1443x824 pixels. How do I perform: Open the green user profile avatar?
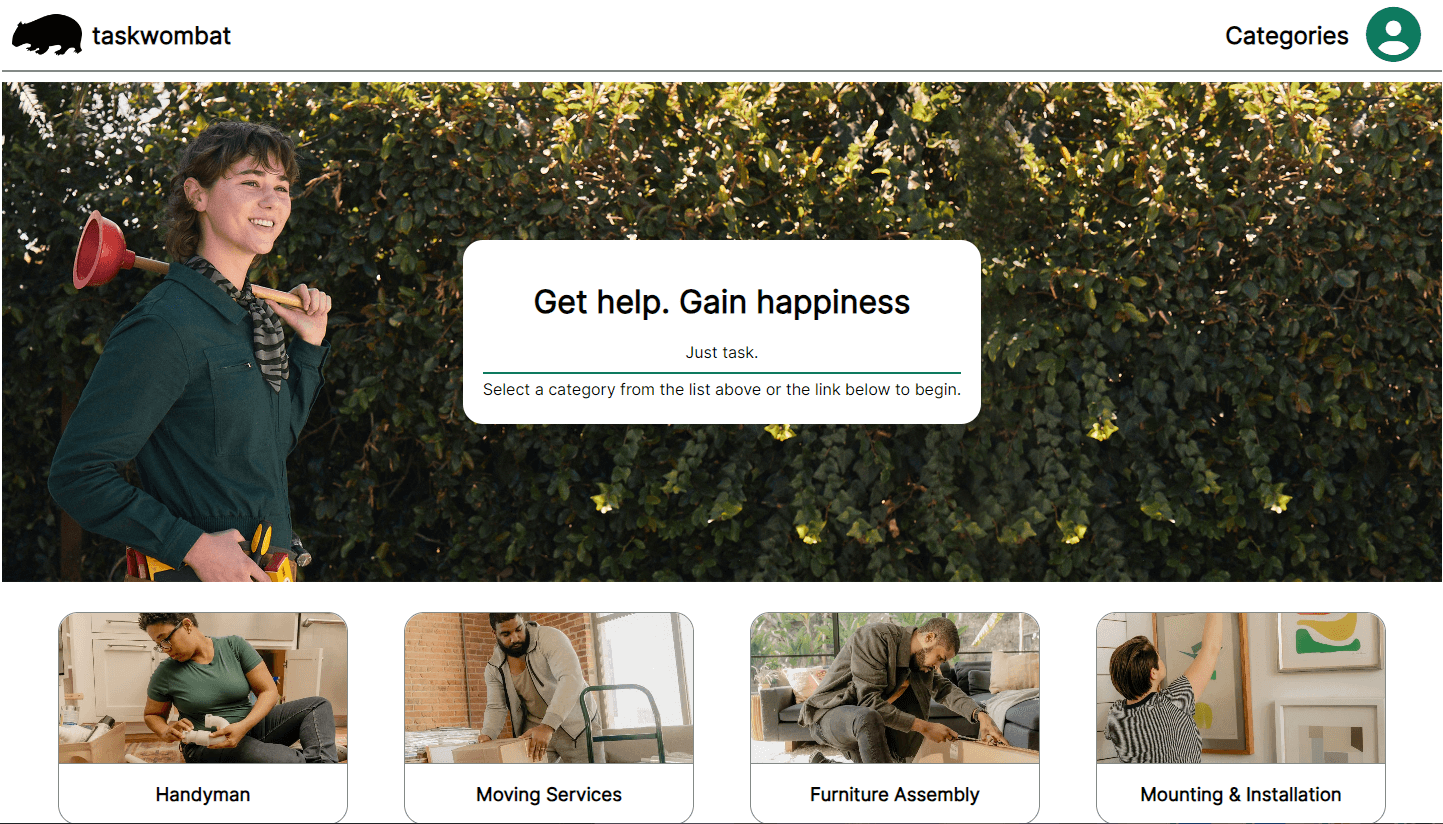click(1393, 34)
